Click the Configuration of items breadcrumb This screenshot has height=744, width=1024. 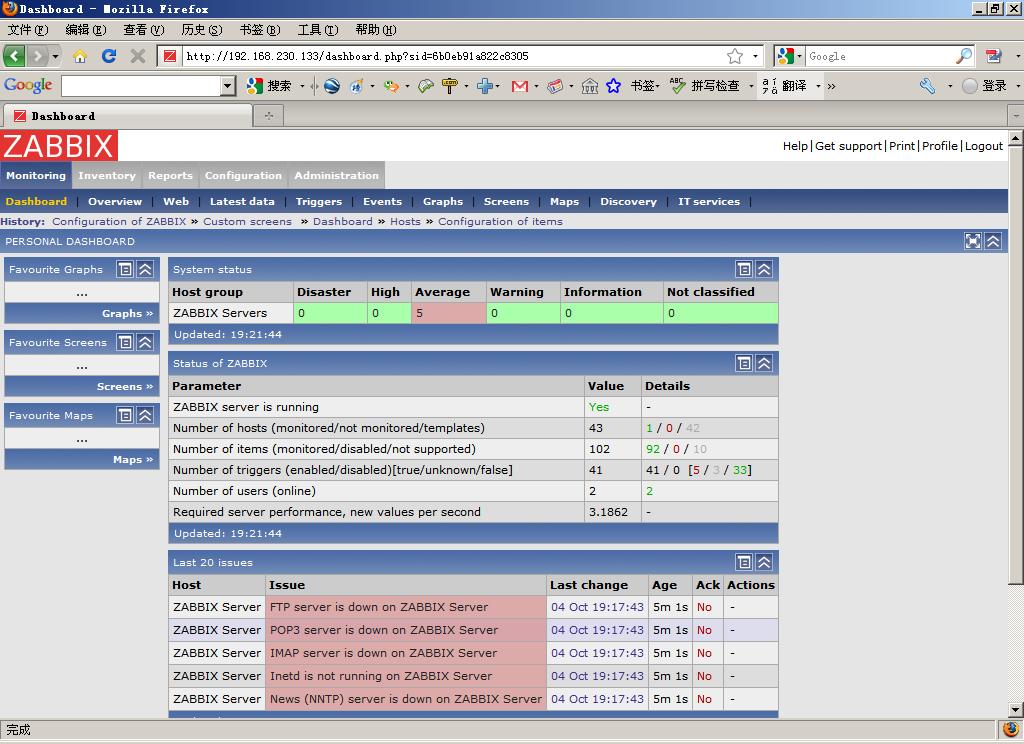coord(500,221)
